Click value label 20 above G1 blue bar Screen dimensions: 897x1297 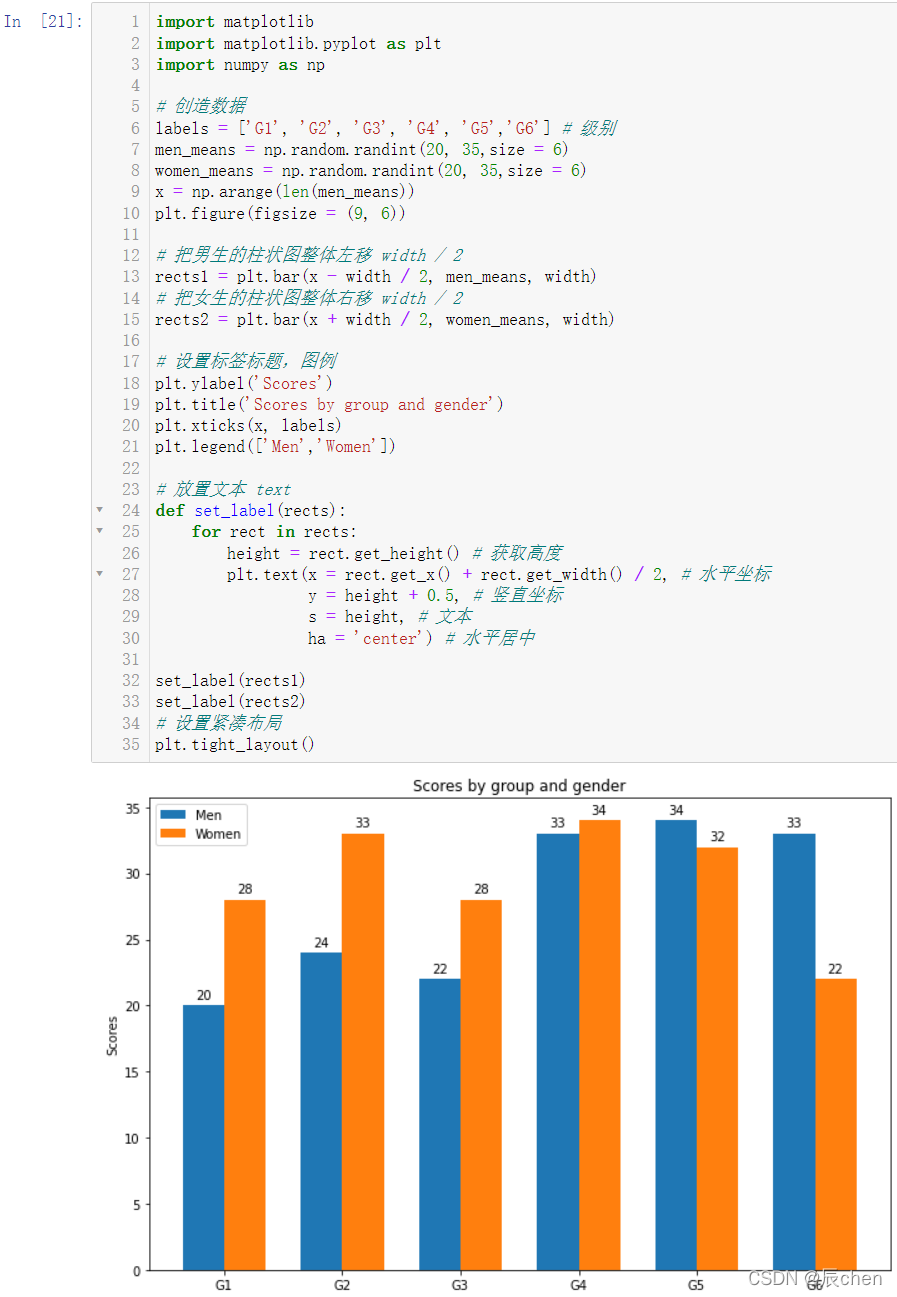click(204, 996)
